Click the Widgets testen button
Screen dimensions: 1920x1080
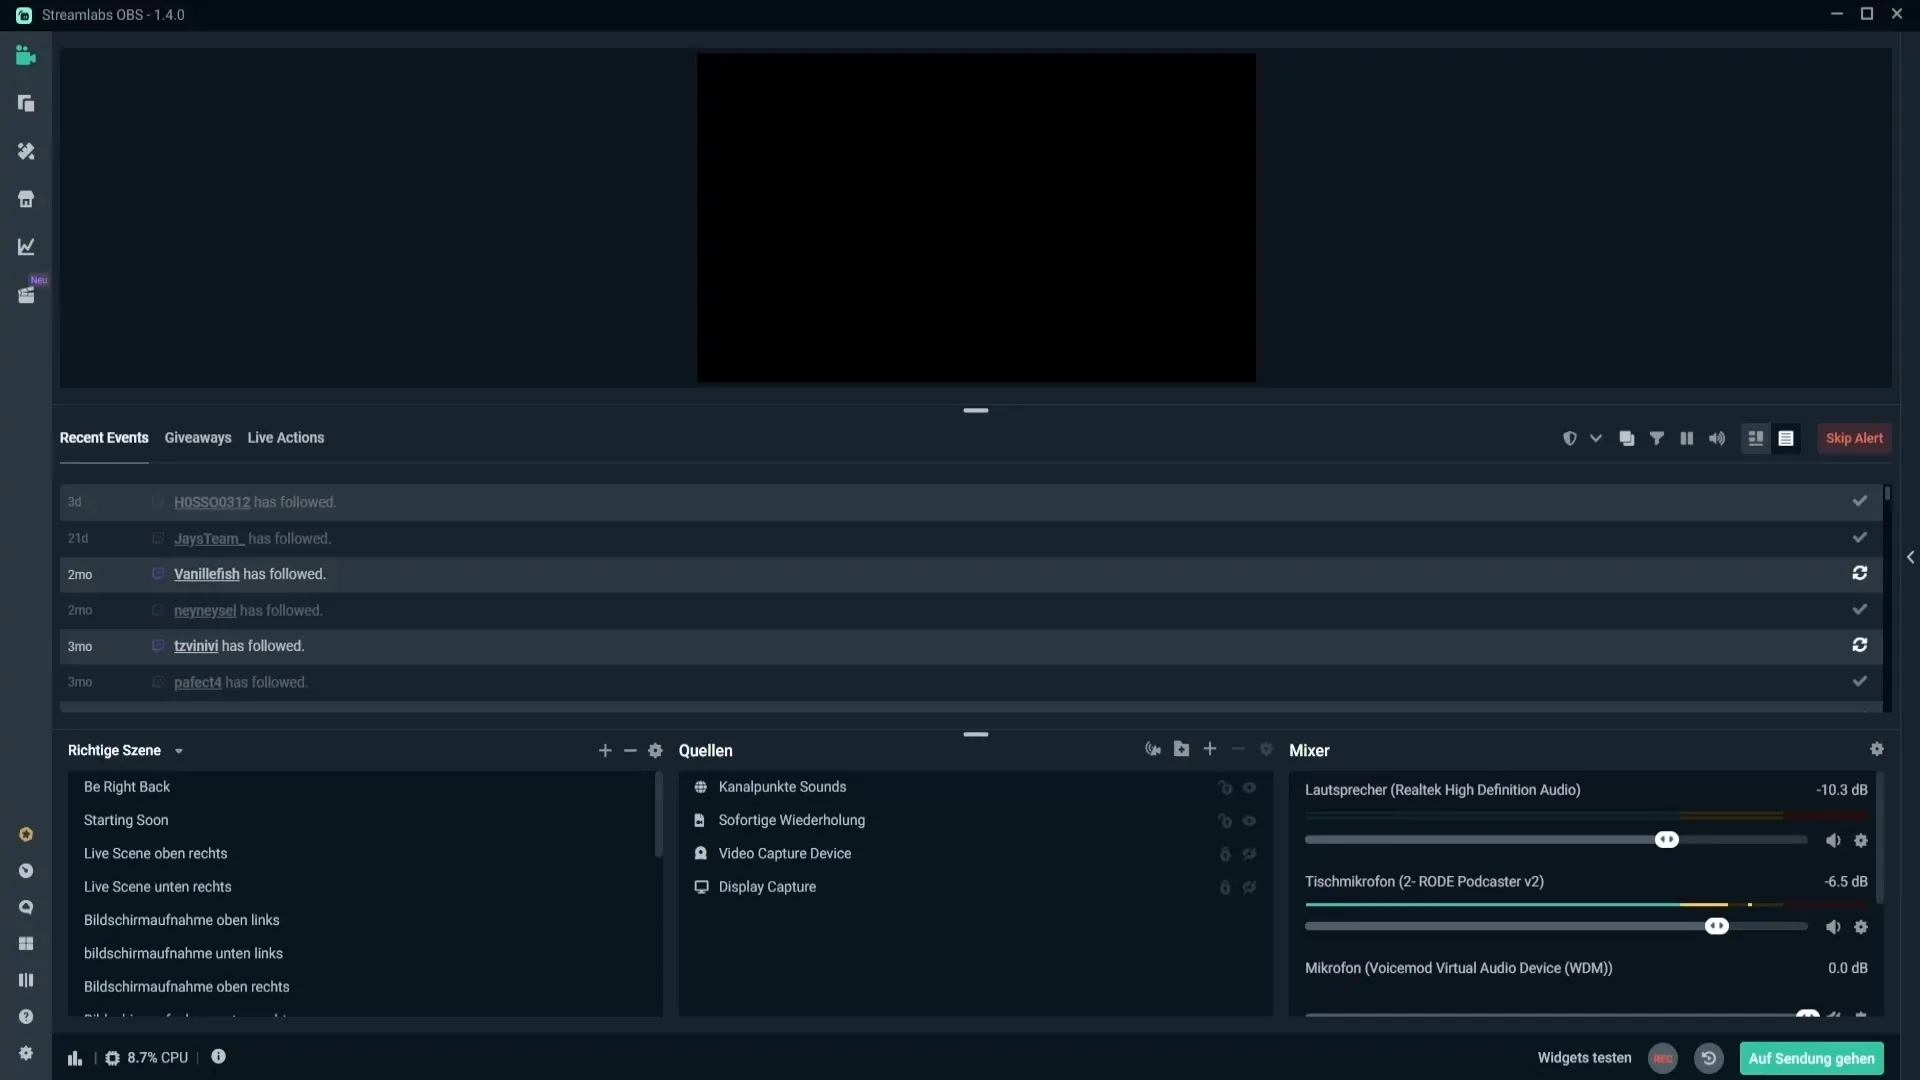(x=1584, y=1058)
